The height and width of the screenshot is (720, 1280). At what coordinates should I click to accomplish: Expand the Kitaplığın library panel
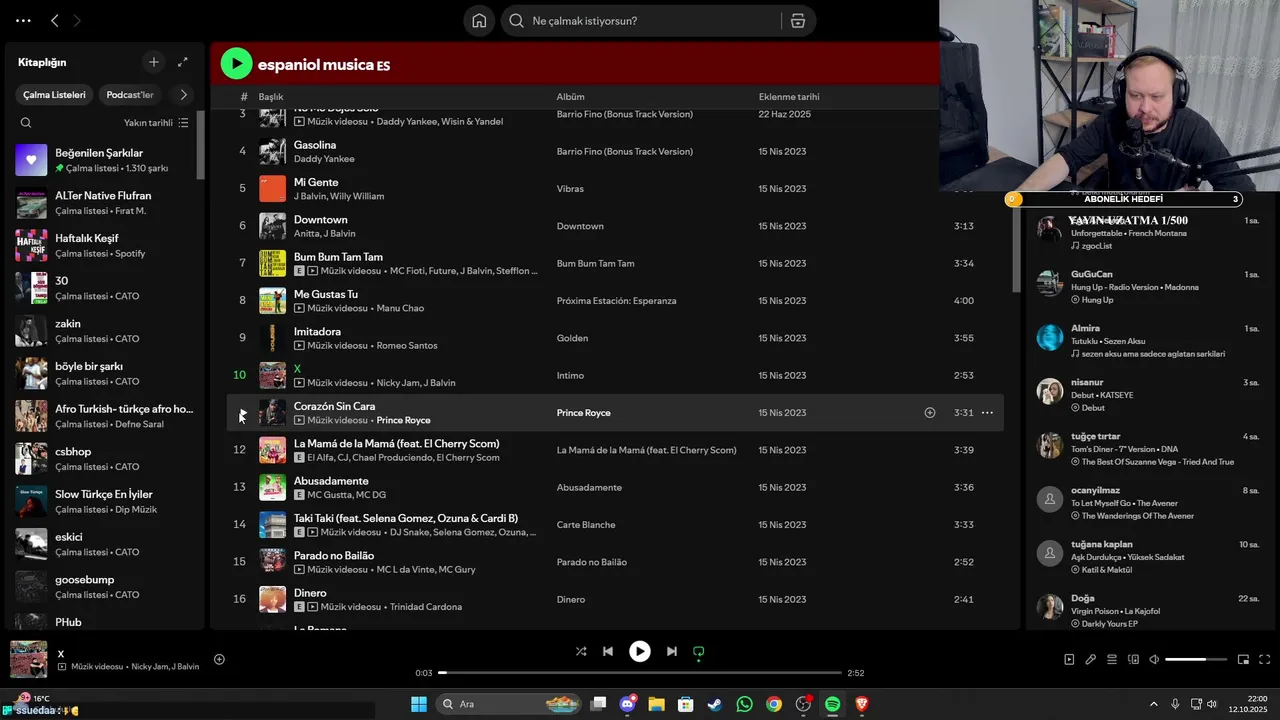(x=182, y=62)
